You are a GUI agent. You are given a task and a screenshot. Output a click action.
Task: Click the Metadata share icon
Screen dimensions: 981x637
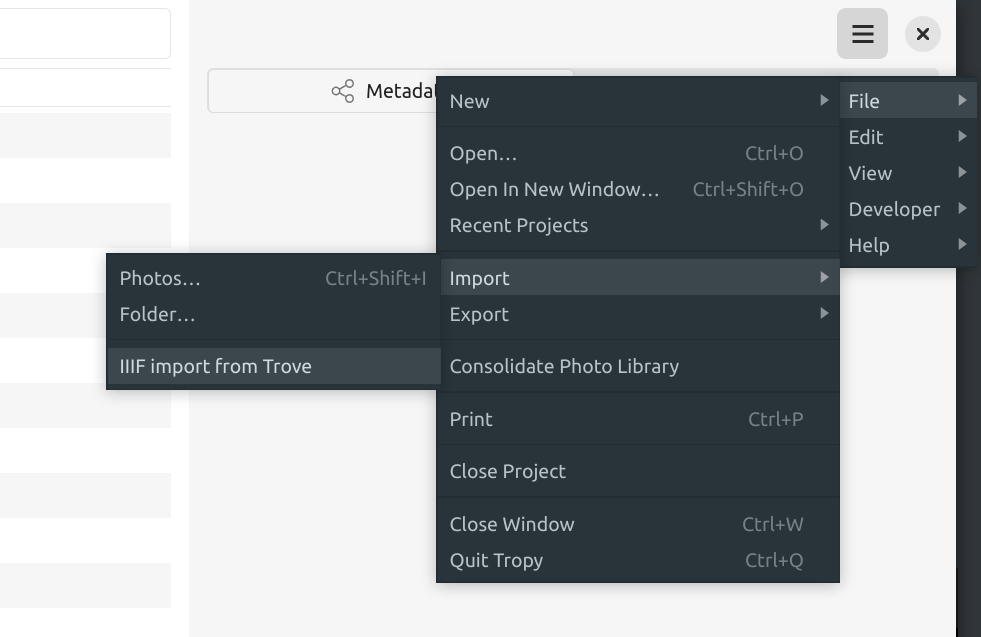point(343,91)
